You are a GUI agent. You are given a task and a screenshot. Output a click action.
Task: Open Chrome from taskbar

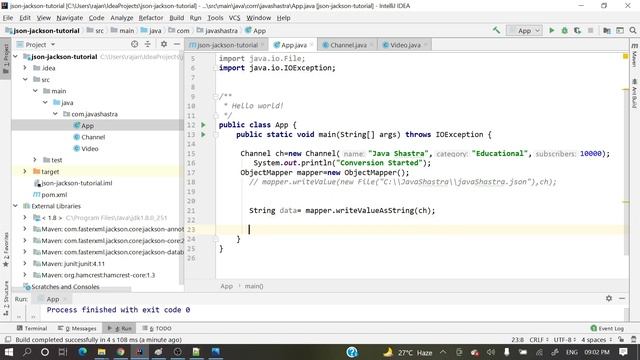(x=120, y=352)
